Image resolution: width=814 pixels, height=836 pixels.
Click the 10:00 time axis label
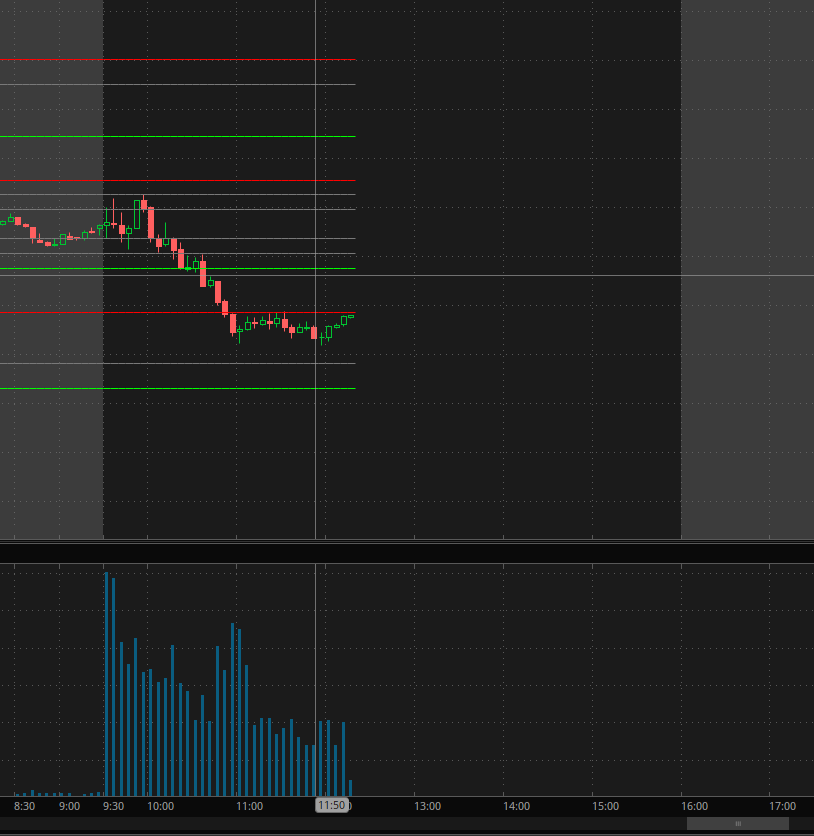[x=160, y=806]
